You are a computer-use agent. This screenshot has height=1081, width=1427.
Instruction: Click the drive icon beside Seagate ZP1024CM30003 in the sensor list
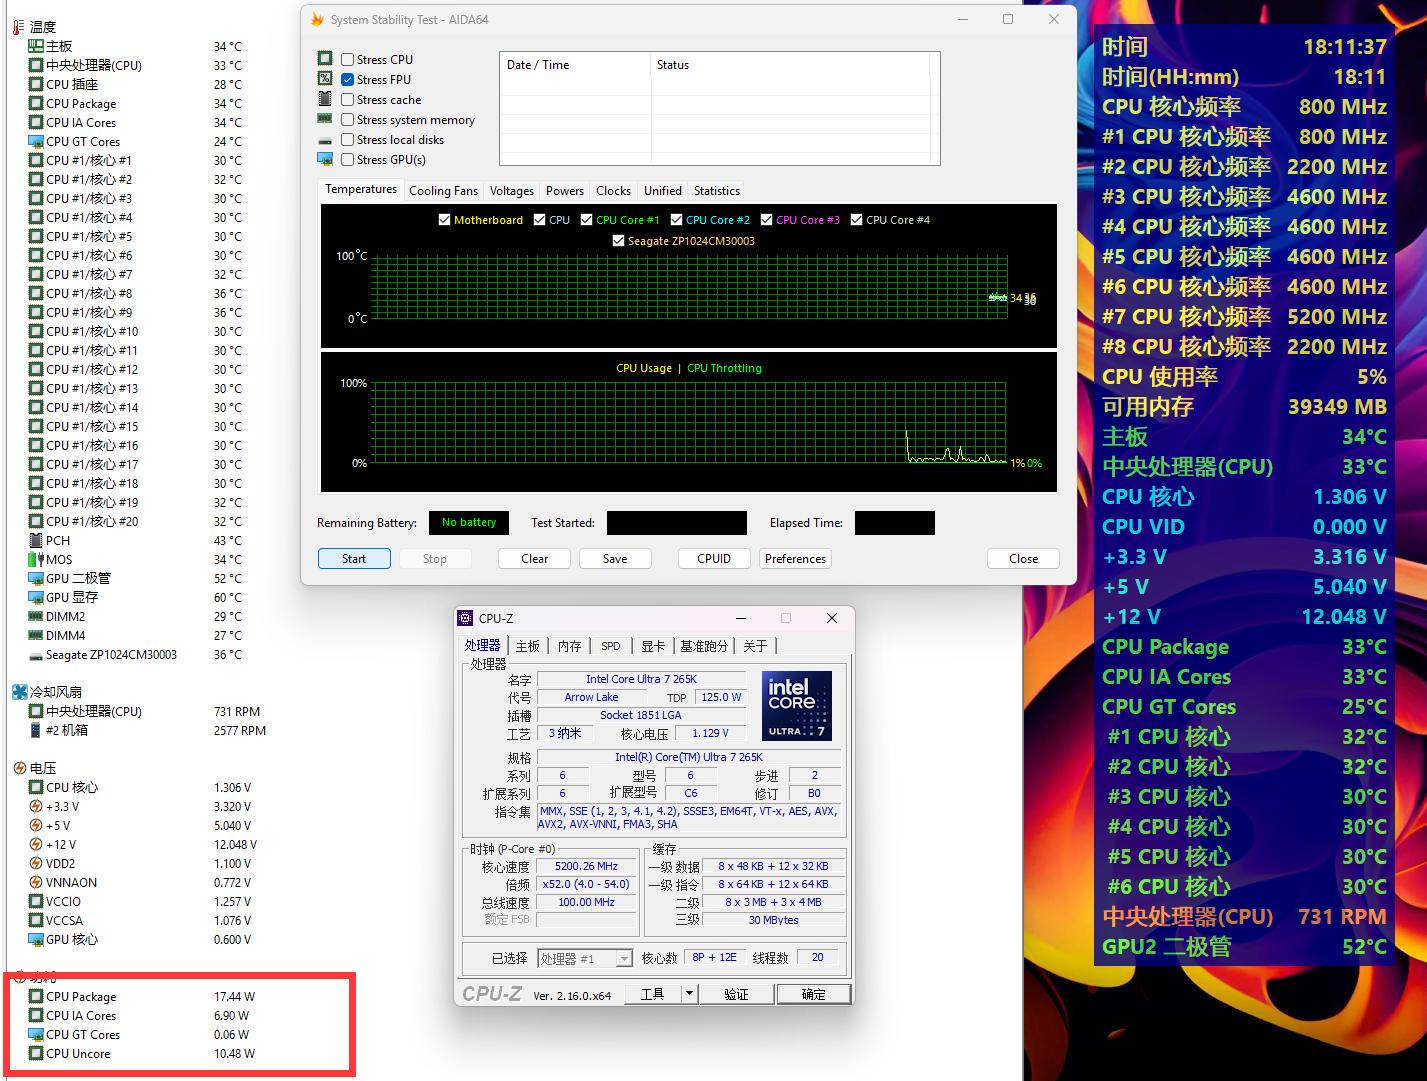[x=36, y=655]
